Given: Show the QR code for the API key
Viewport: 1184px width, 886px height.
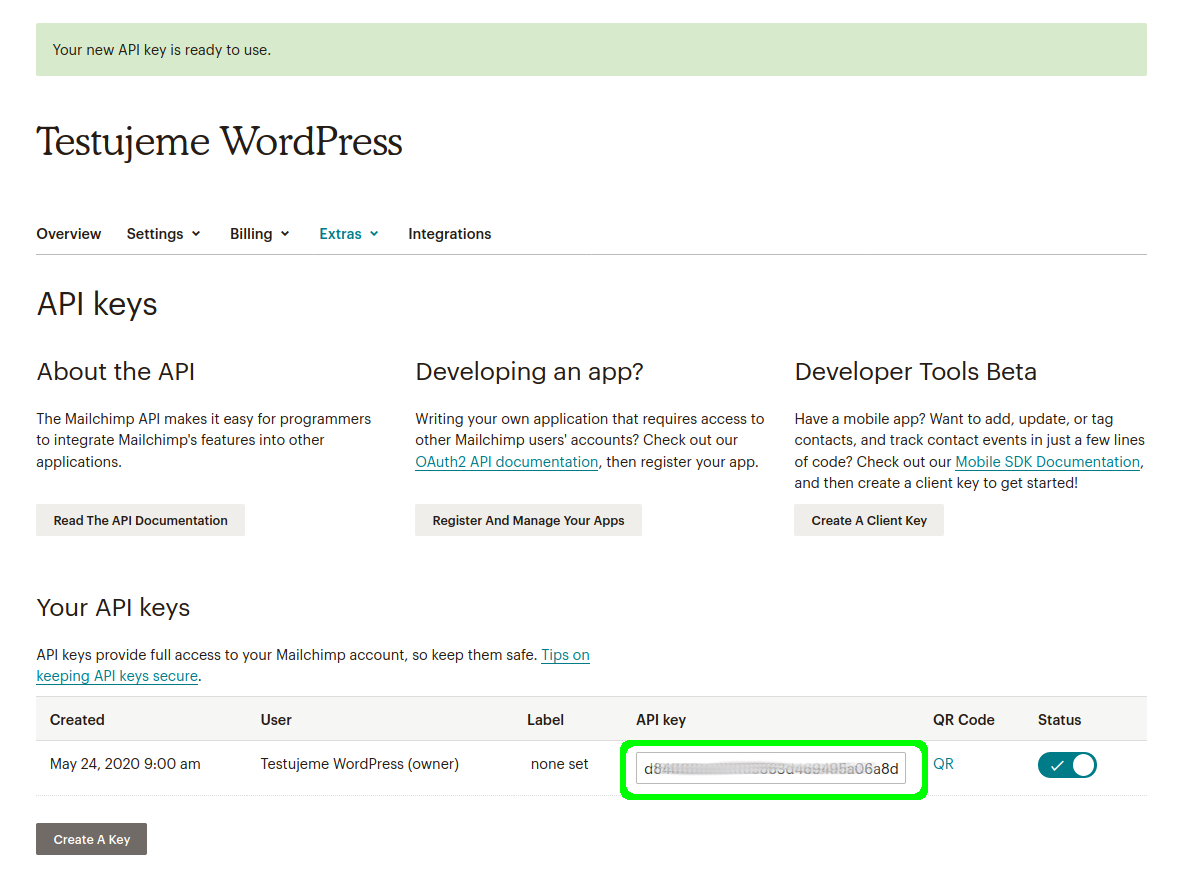Looking at the screenshot, I should pyautogui.click(x=943, y=764).
